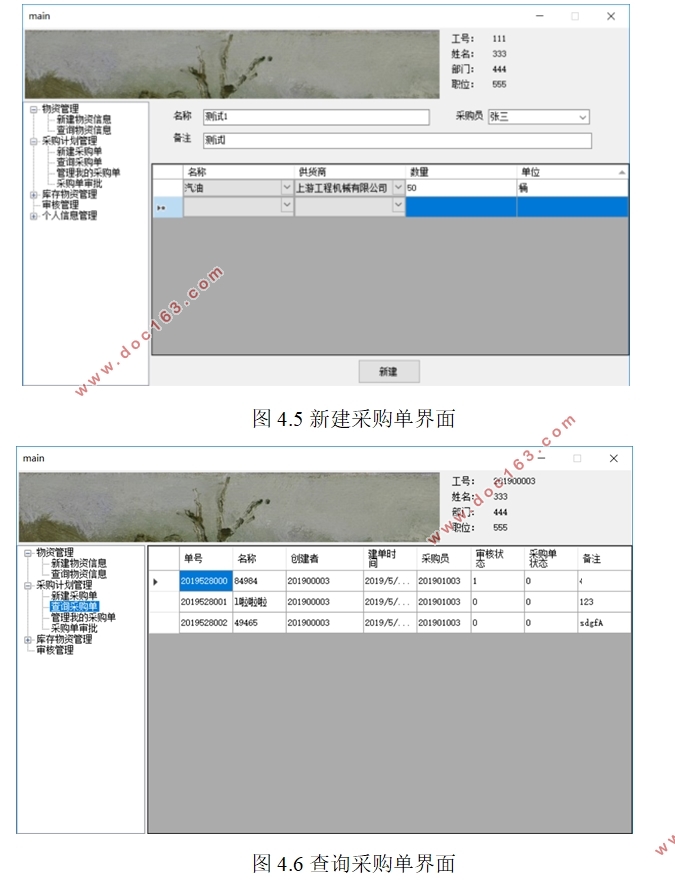Image resolution: width=675 pixels, height=883 pixels.
Task: Click the row header of order 2019528002
Action: (x=164, y=623)
